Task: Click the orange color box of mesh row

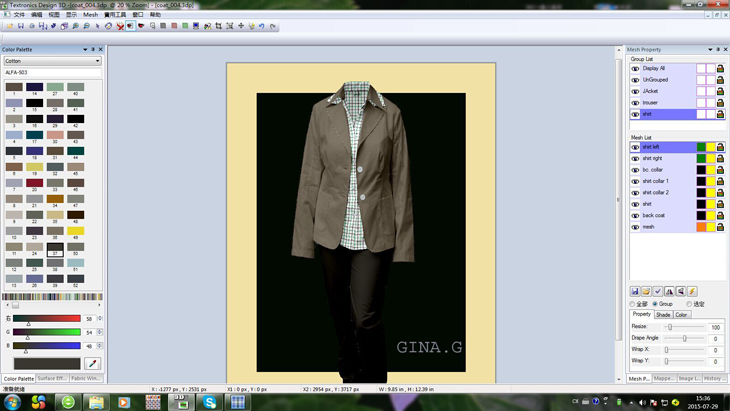Action: 701,227
